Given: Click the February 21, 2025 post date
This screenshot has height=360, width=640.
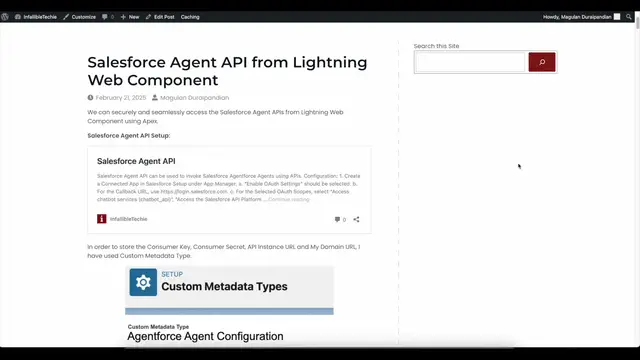Looking at the screenshot, I should click(120, 98).
